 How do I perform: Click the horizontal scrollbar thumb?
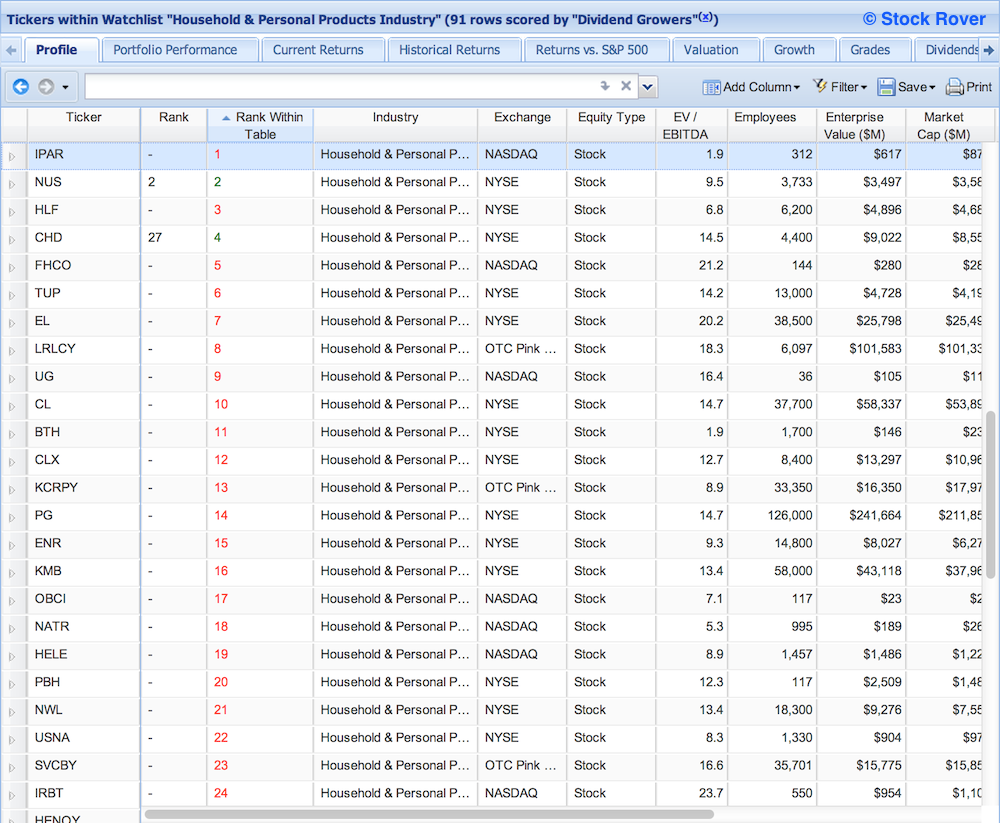click(x=429, y=814)
